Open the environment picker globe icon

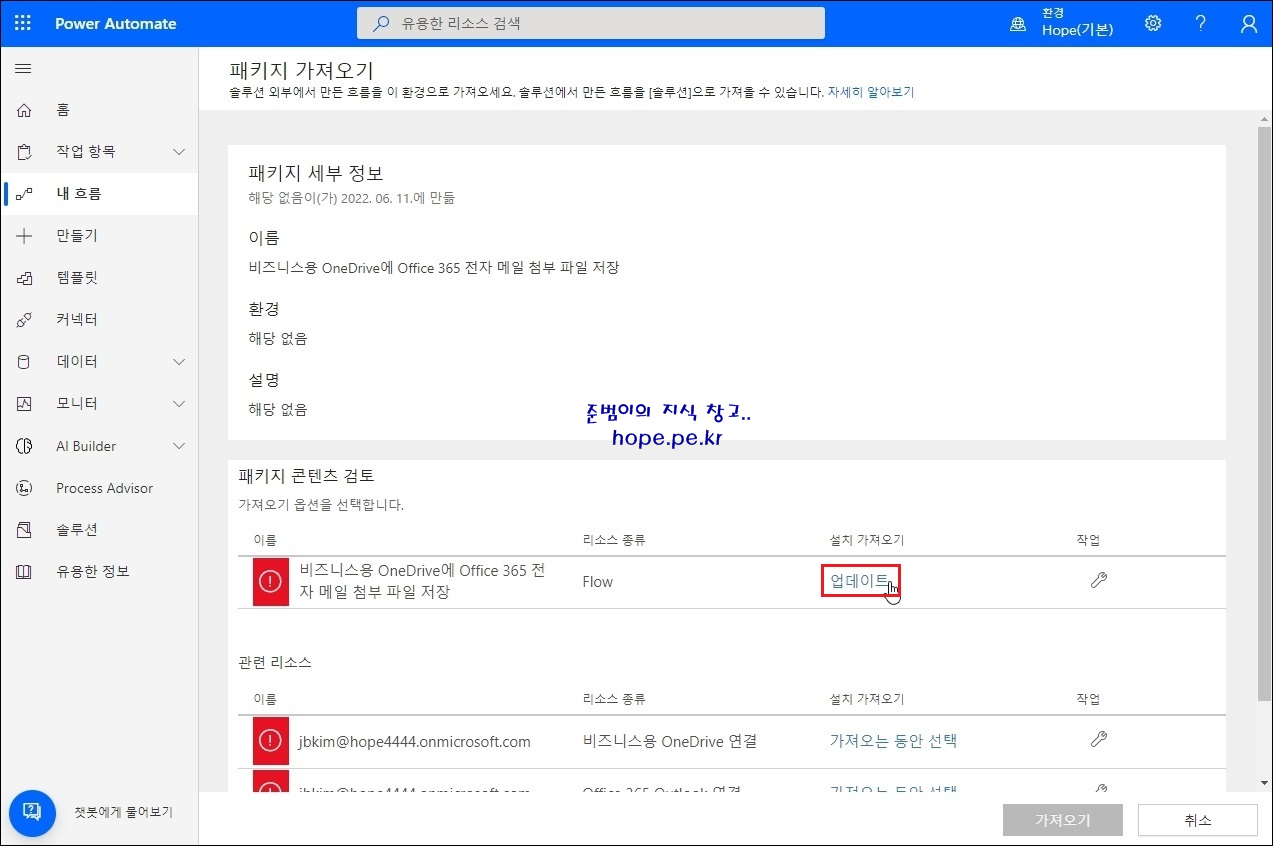point(1018,24)
